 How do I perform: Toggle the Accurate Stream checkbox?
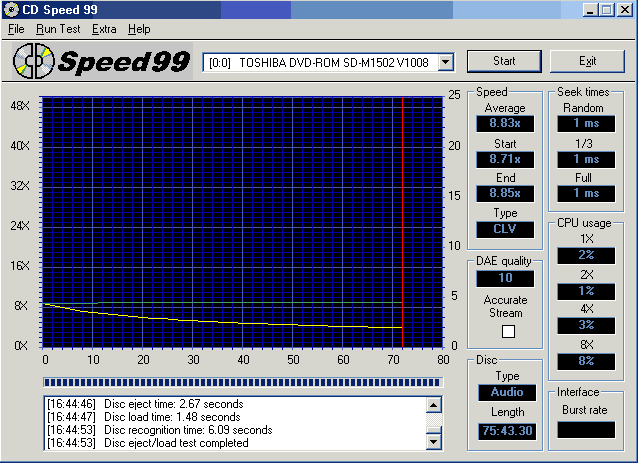508,331
